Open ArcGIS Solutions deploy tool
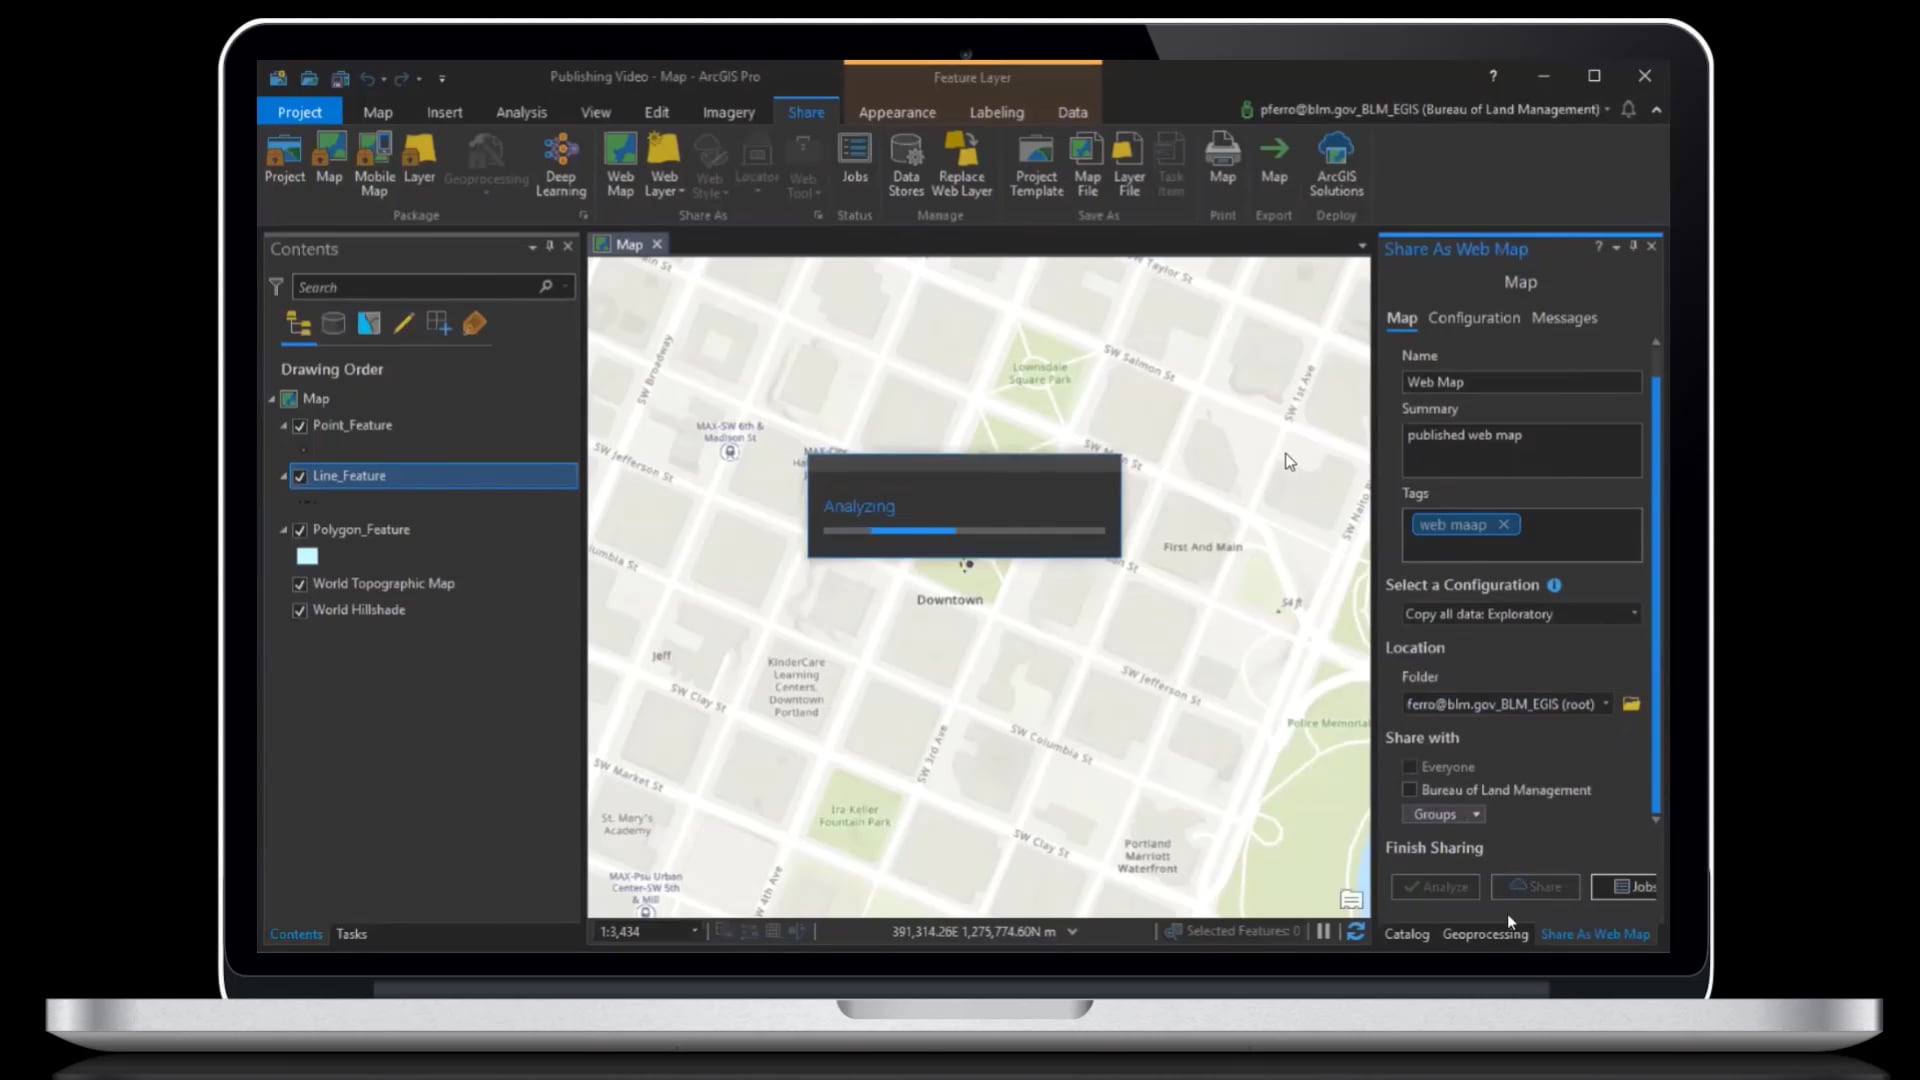 pyautogui.click(x=1336, y=165)
